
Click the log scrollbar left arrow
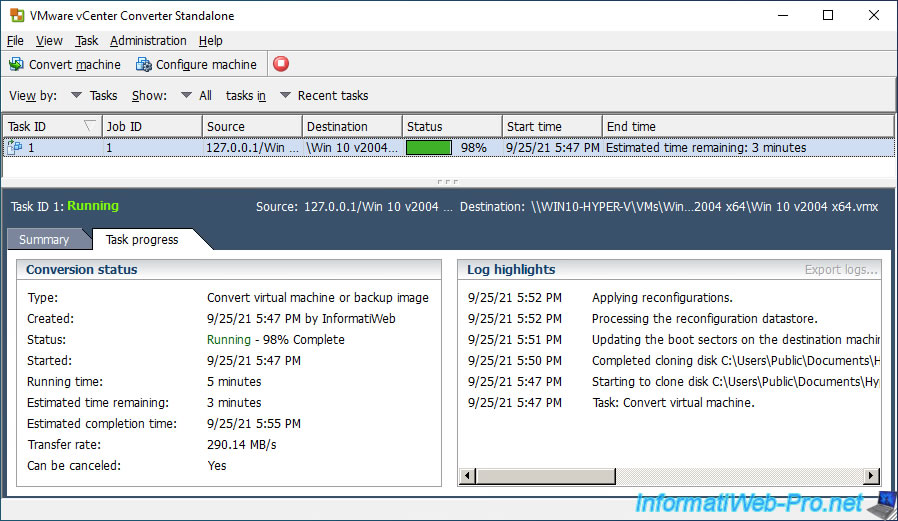pyautogui.click(x=467, y=476)
